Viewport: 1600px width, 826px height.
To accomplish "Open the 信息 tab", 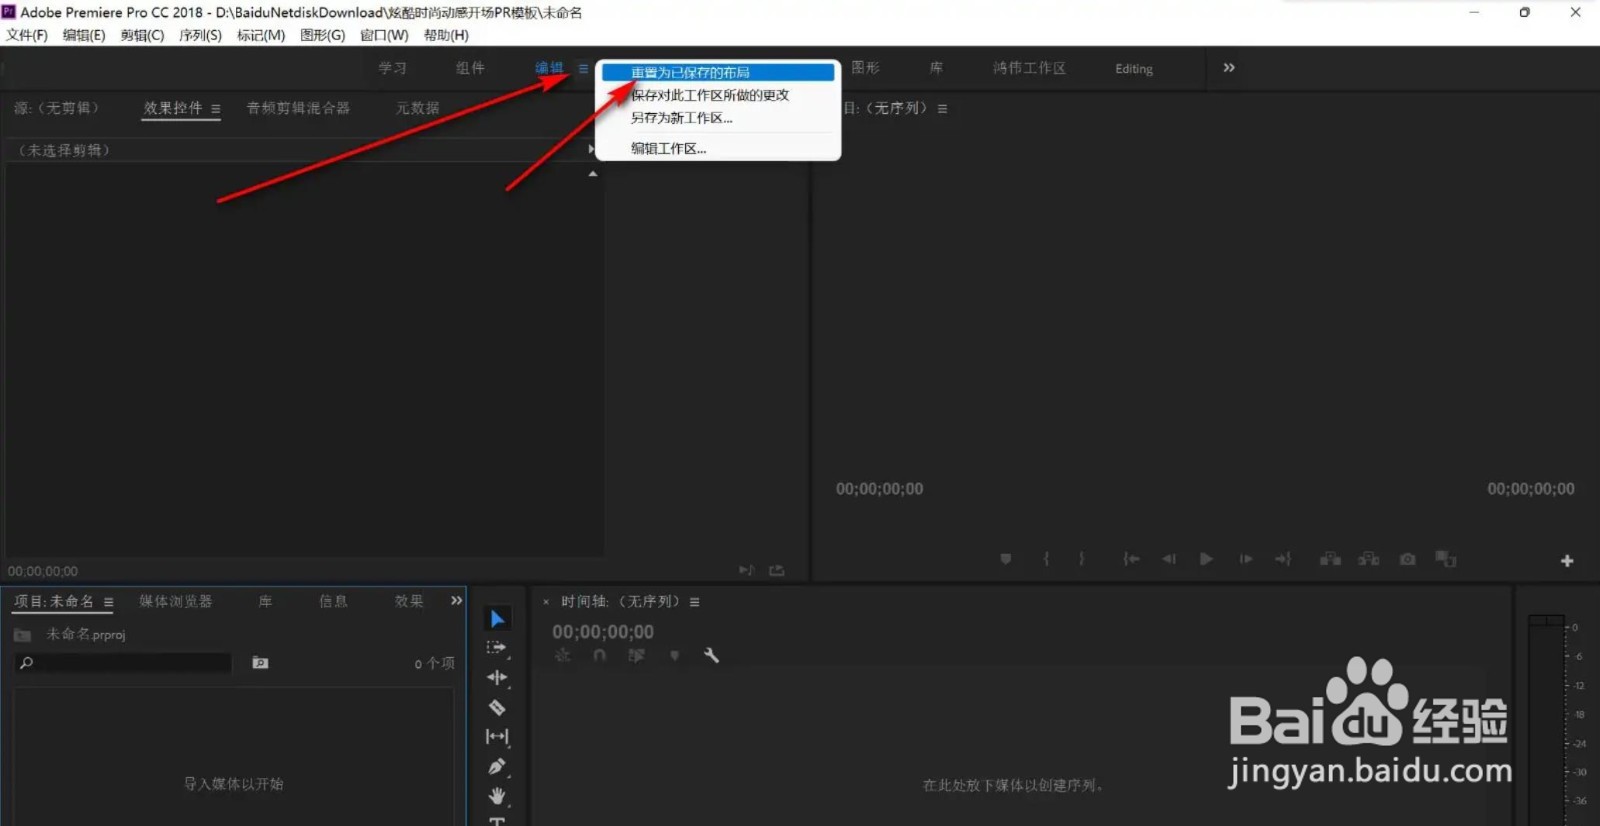I will (333, 601).
